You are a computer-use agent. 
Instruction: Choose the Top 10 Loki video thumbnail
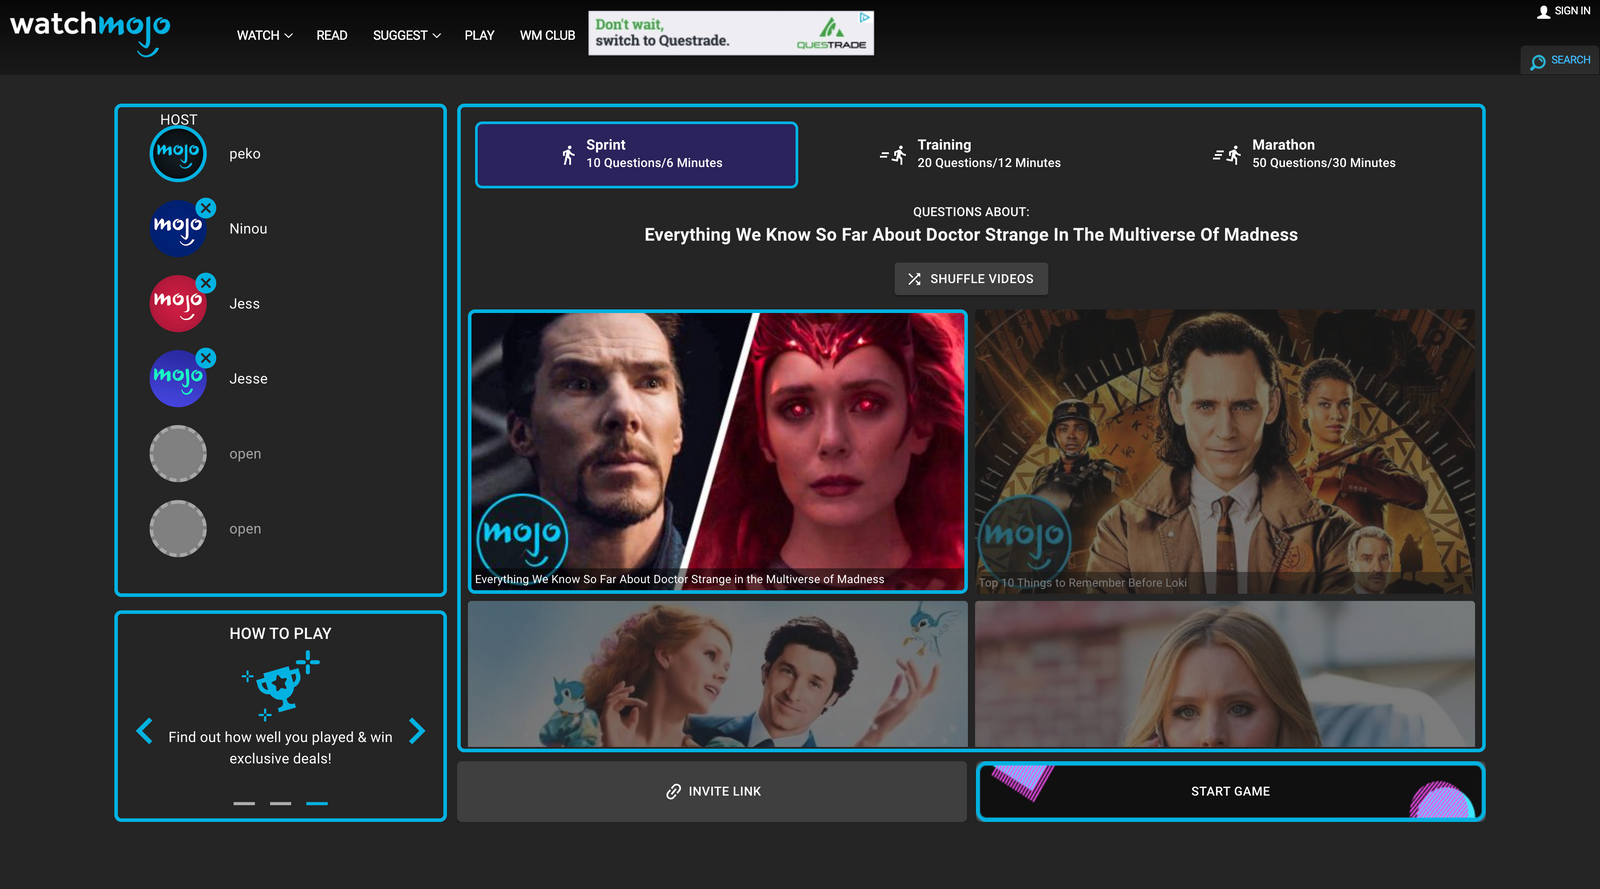tap(1224, 451)
